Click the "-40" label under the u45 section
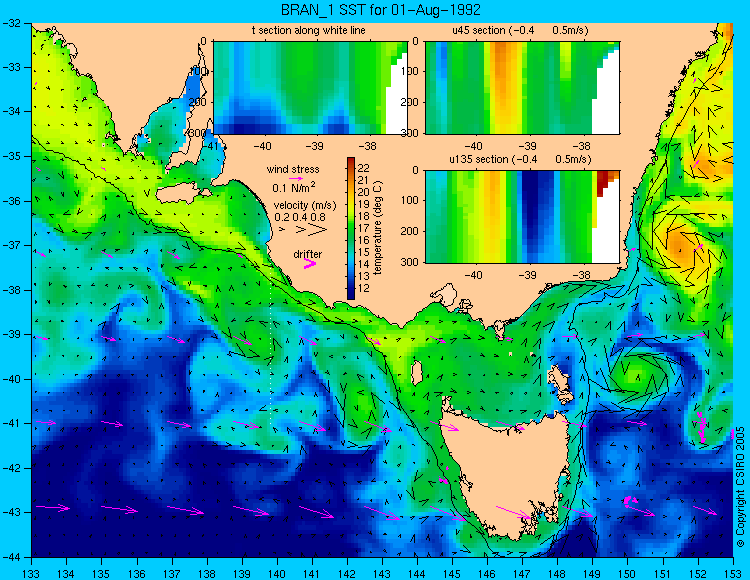Viewport: 750px width, 580px height. (x=473, y=146)
